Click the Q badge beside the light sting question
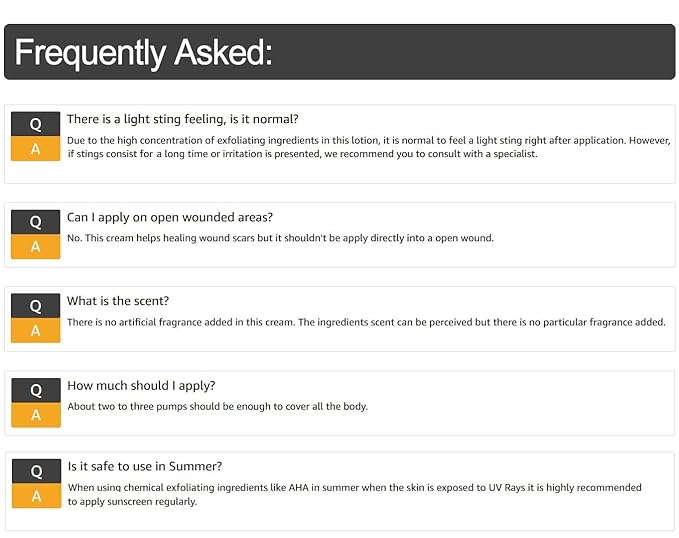The height and width of the screenshot is (538, 679). point(36,124)
